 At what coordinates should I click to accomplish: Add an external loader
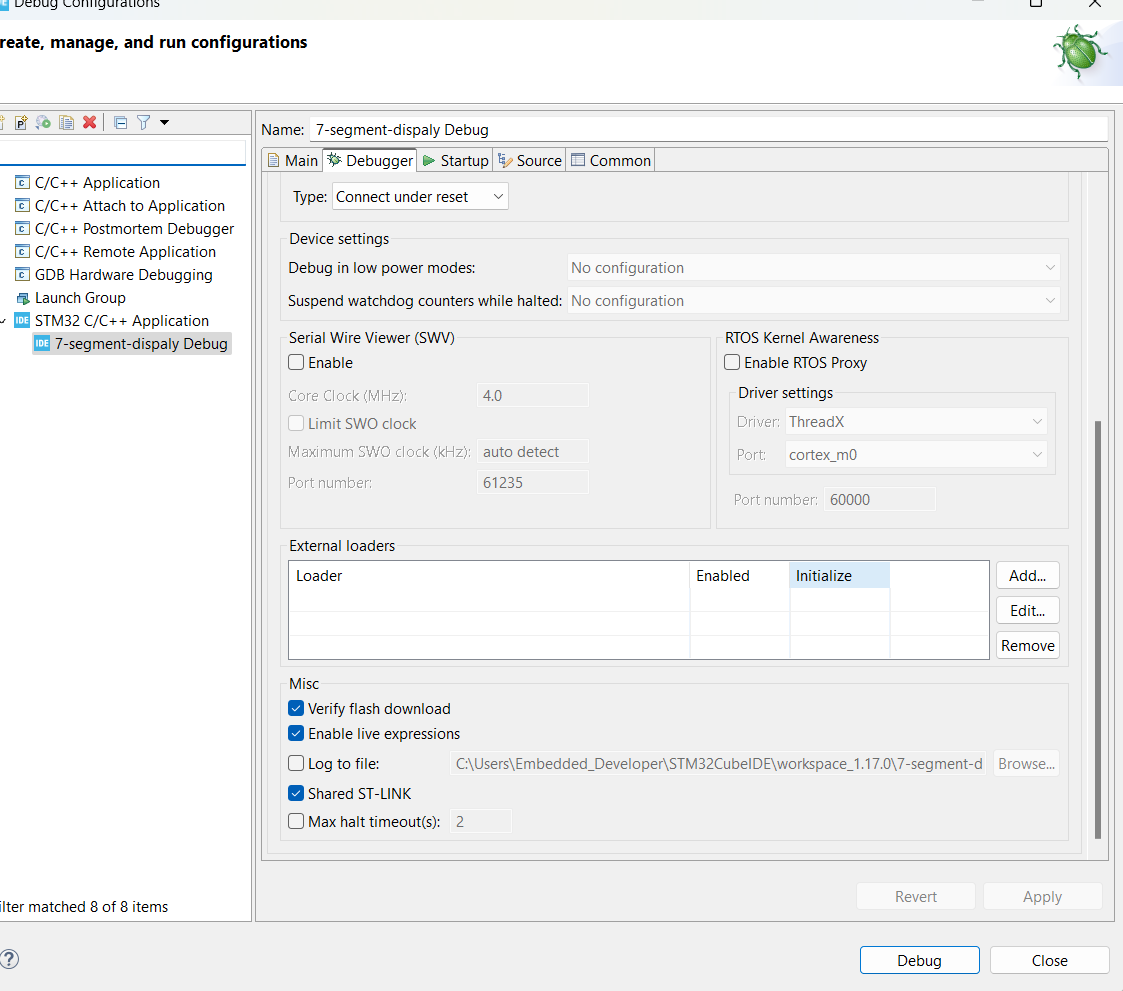1027,575
